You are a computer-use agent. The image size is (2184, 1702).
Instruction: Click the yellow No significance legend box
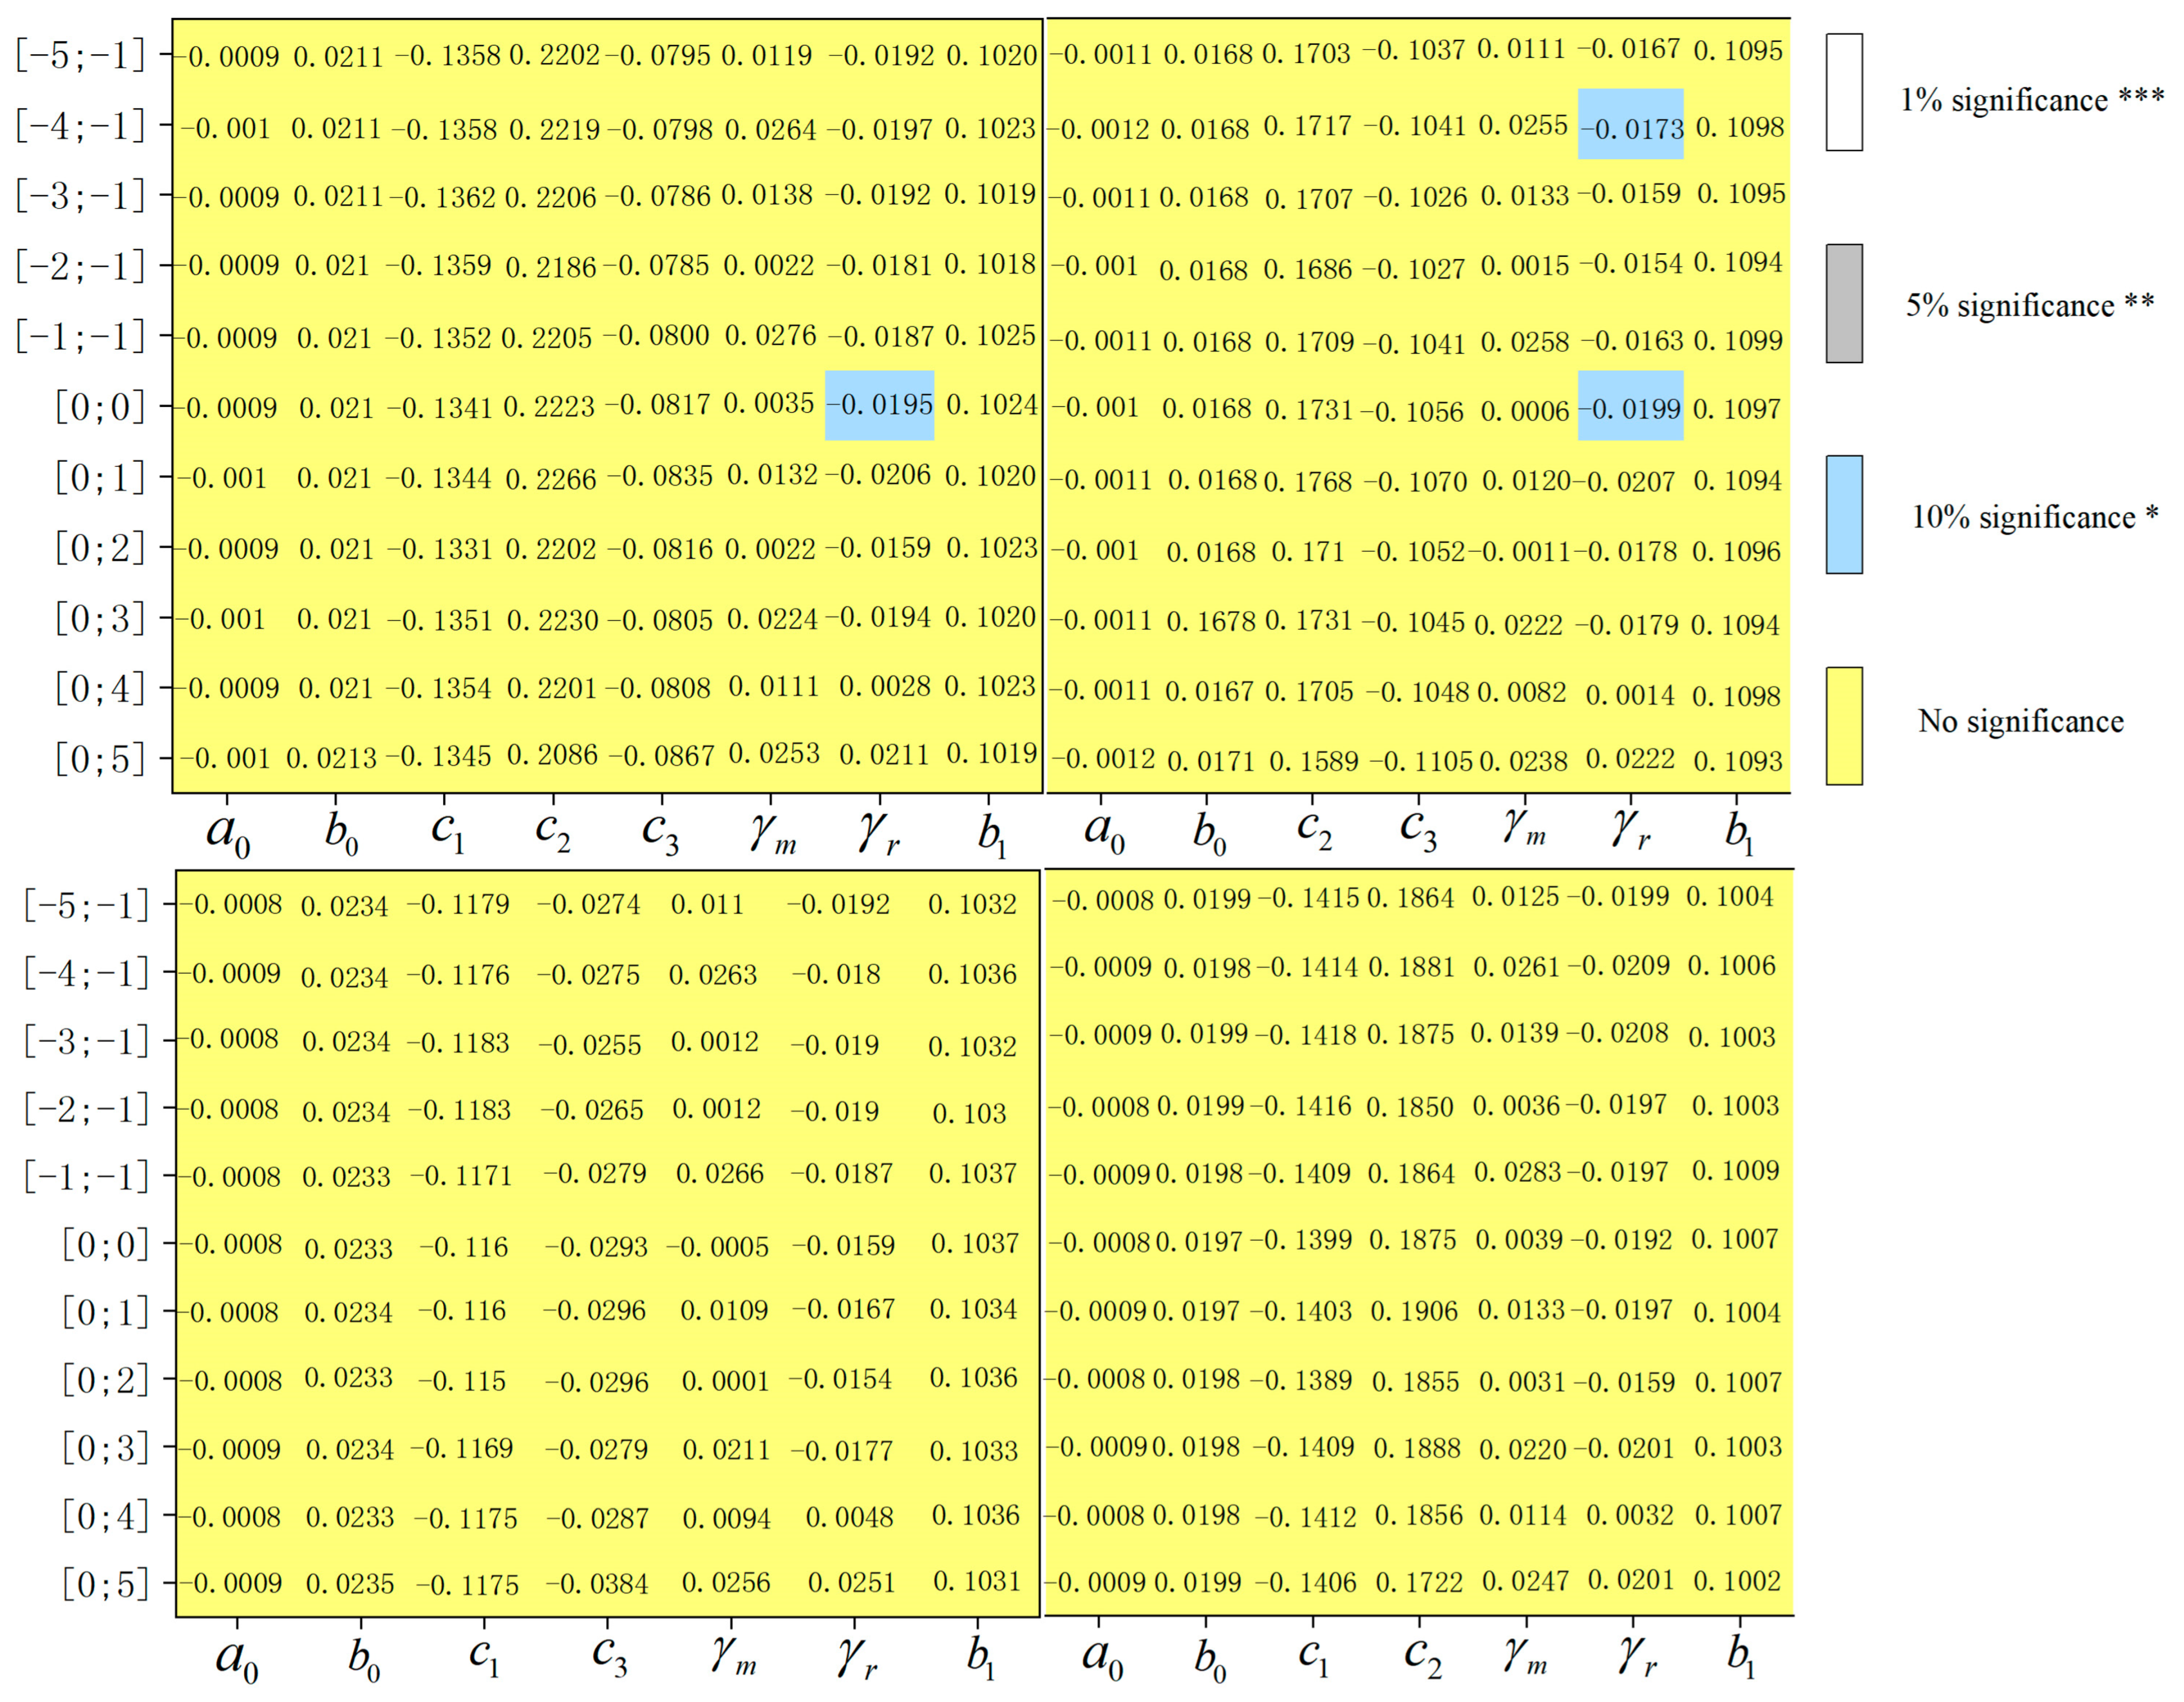[x=1843, y=725]
